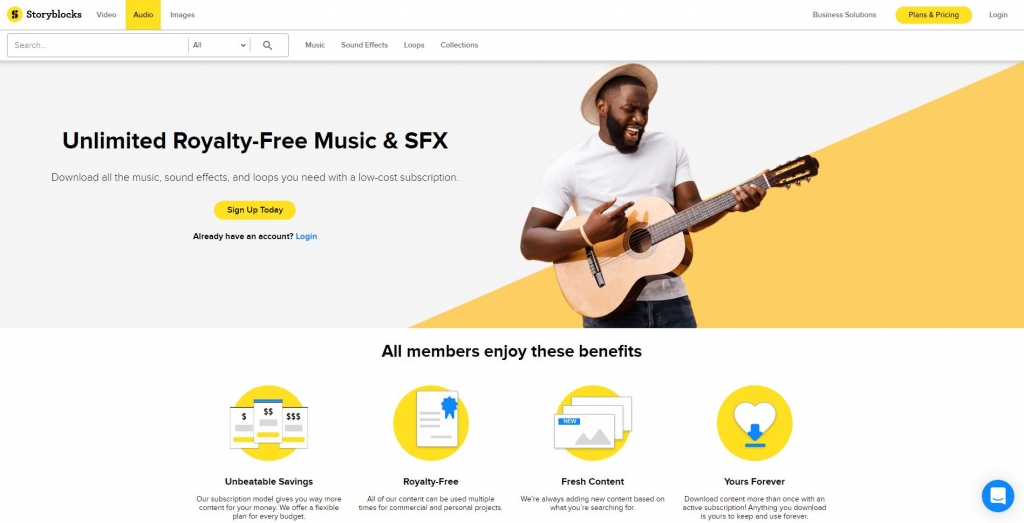
Task: Switch to the Video tab
Action: pyautogui.click(x=106, y=14)
